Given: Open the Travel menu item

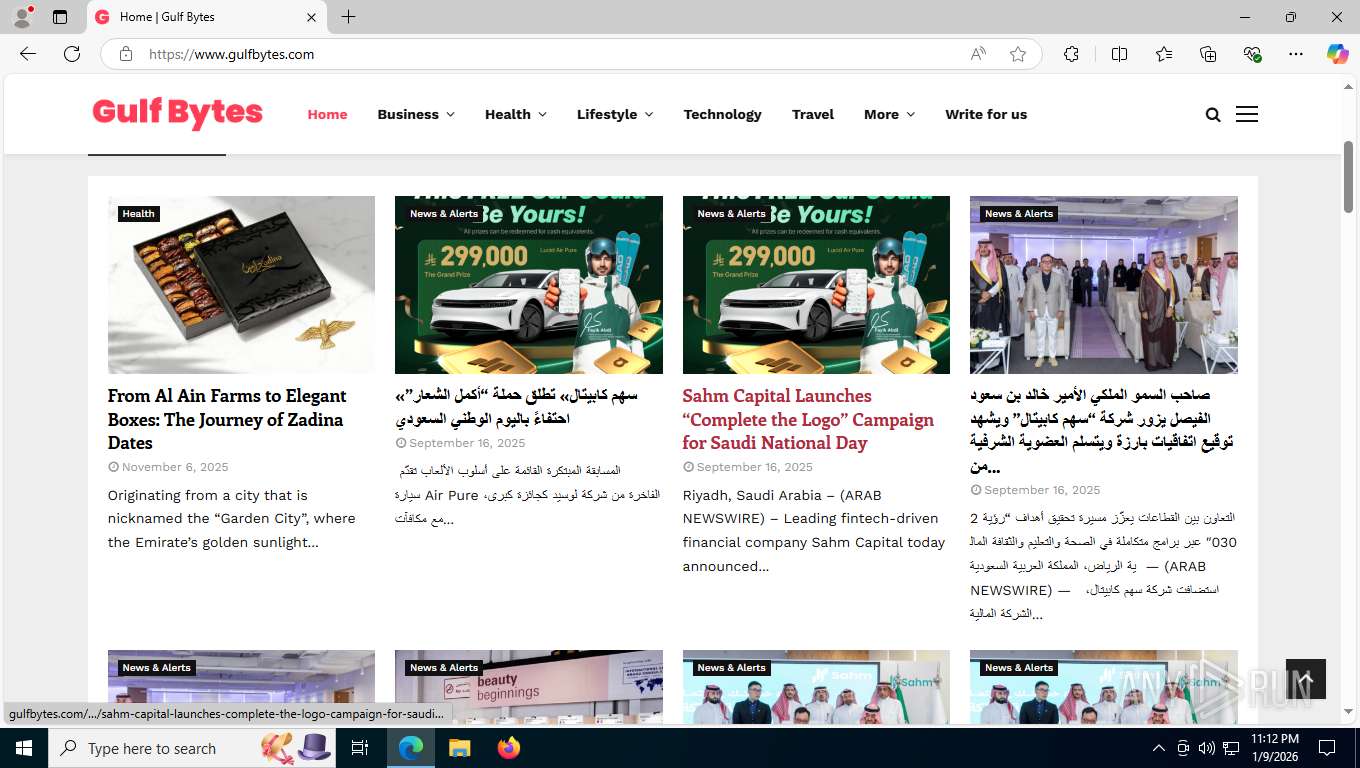Looking at the screenshot, I should [x=813, y=114].
